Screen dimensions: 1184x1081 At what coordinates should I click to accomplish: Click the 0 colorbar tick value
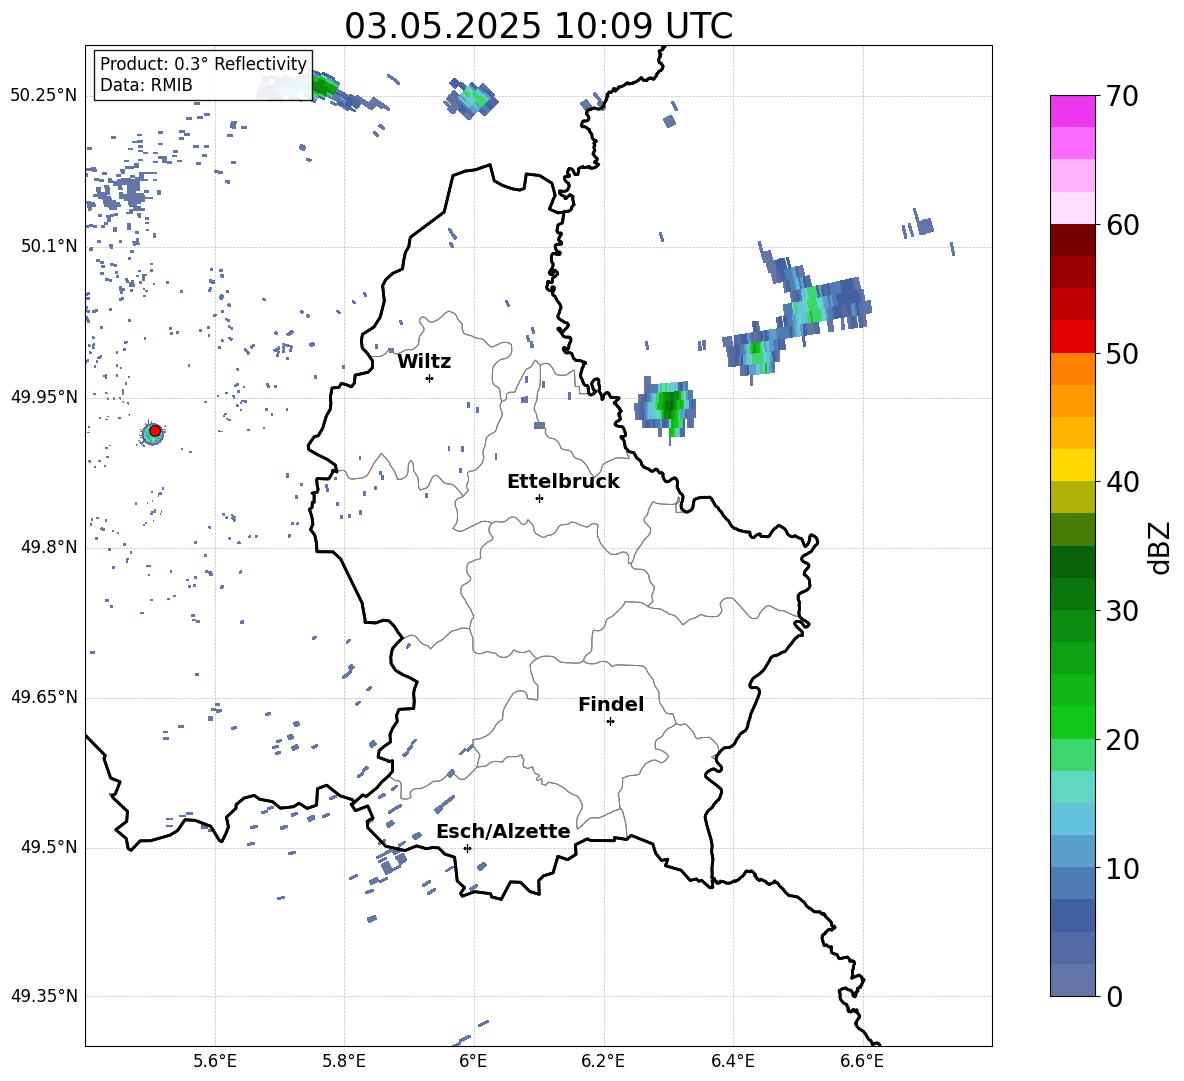click(1115, 996)
